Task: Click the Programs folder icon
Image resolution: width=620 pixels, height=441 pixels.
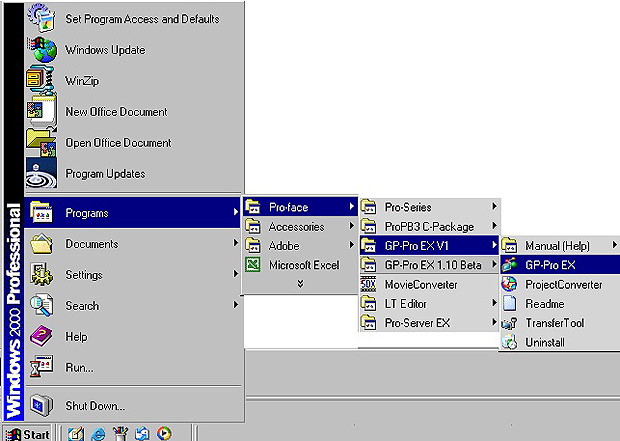Action: [42, 213]
